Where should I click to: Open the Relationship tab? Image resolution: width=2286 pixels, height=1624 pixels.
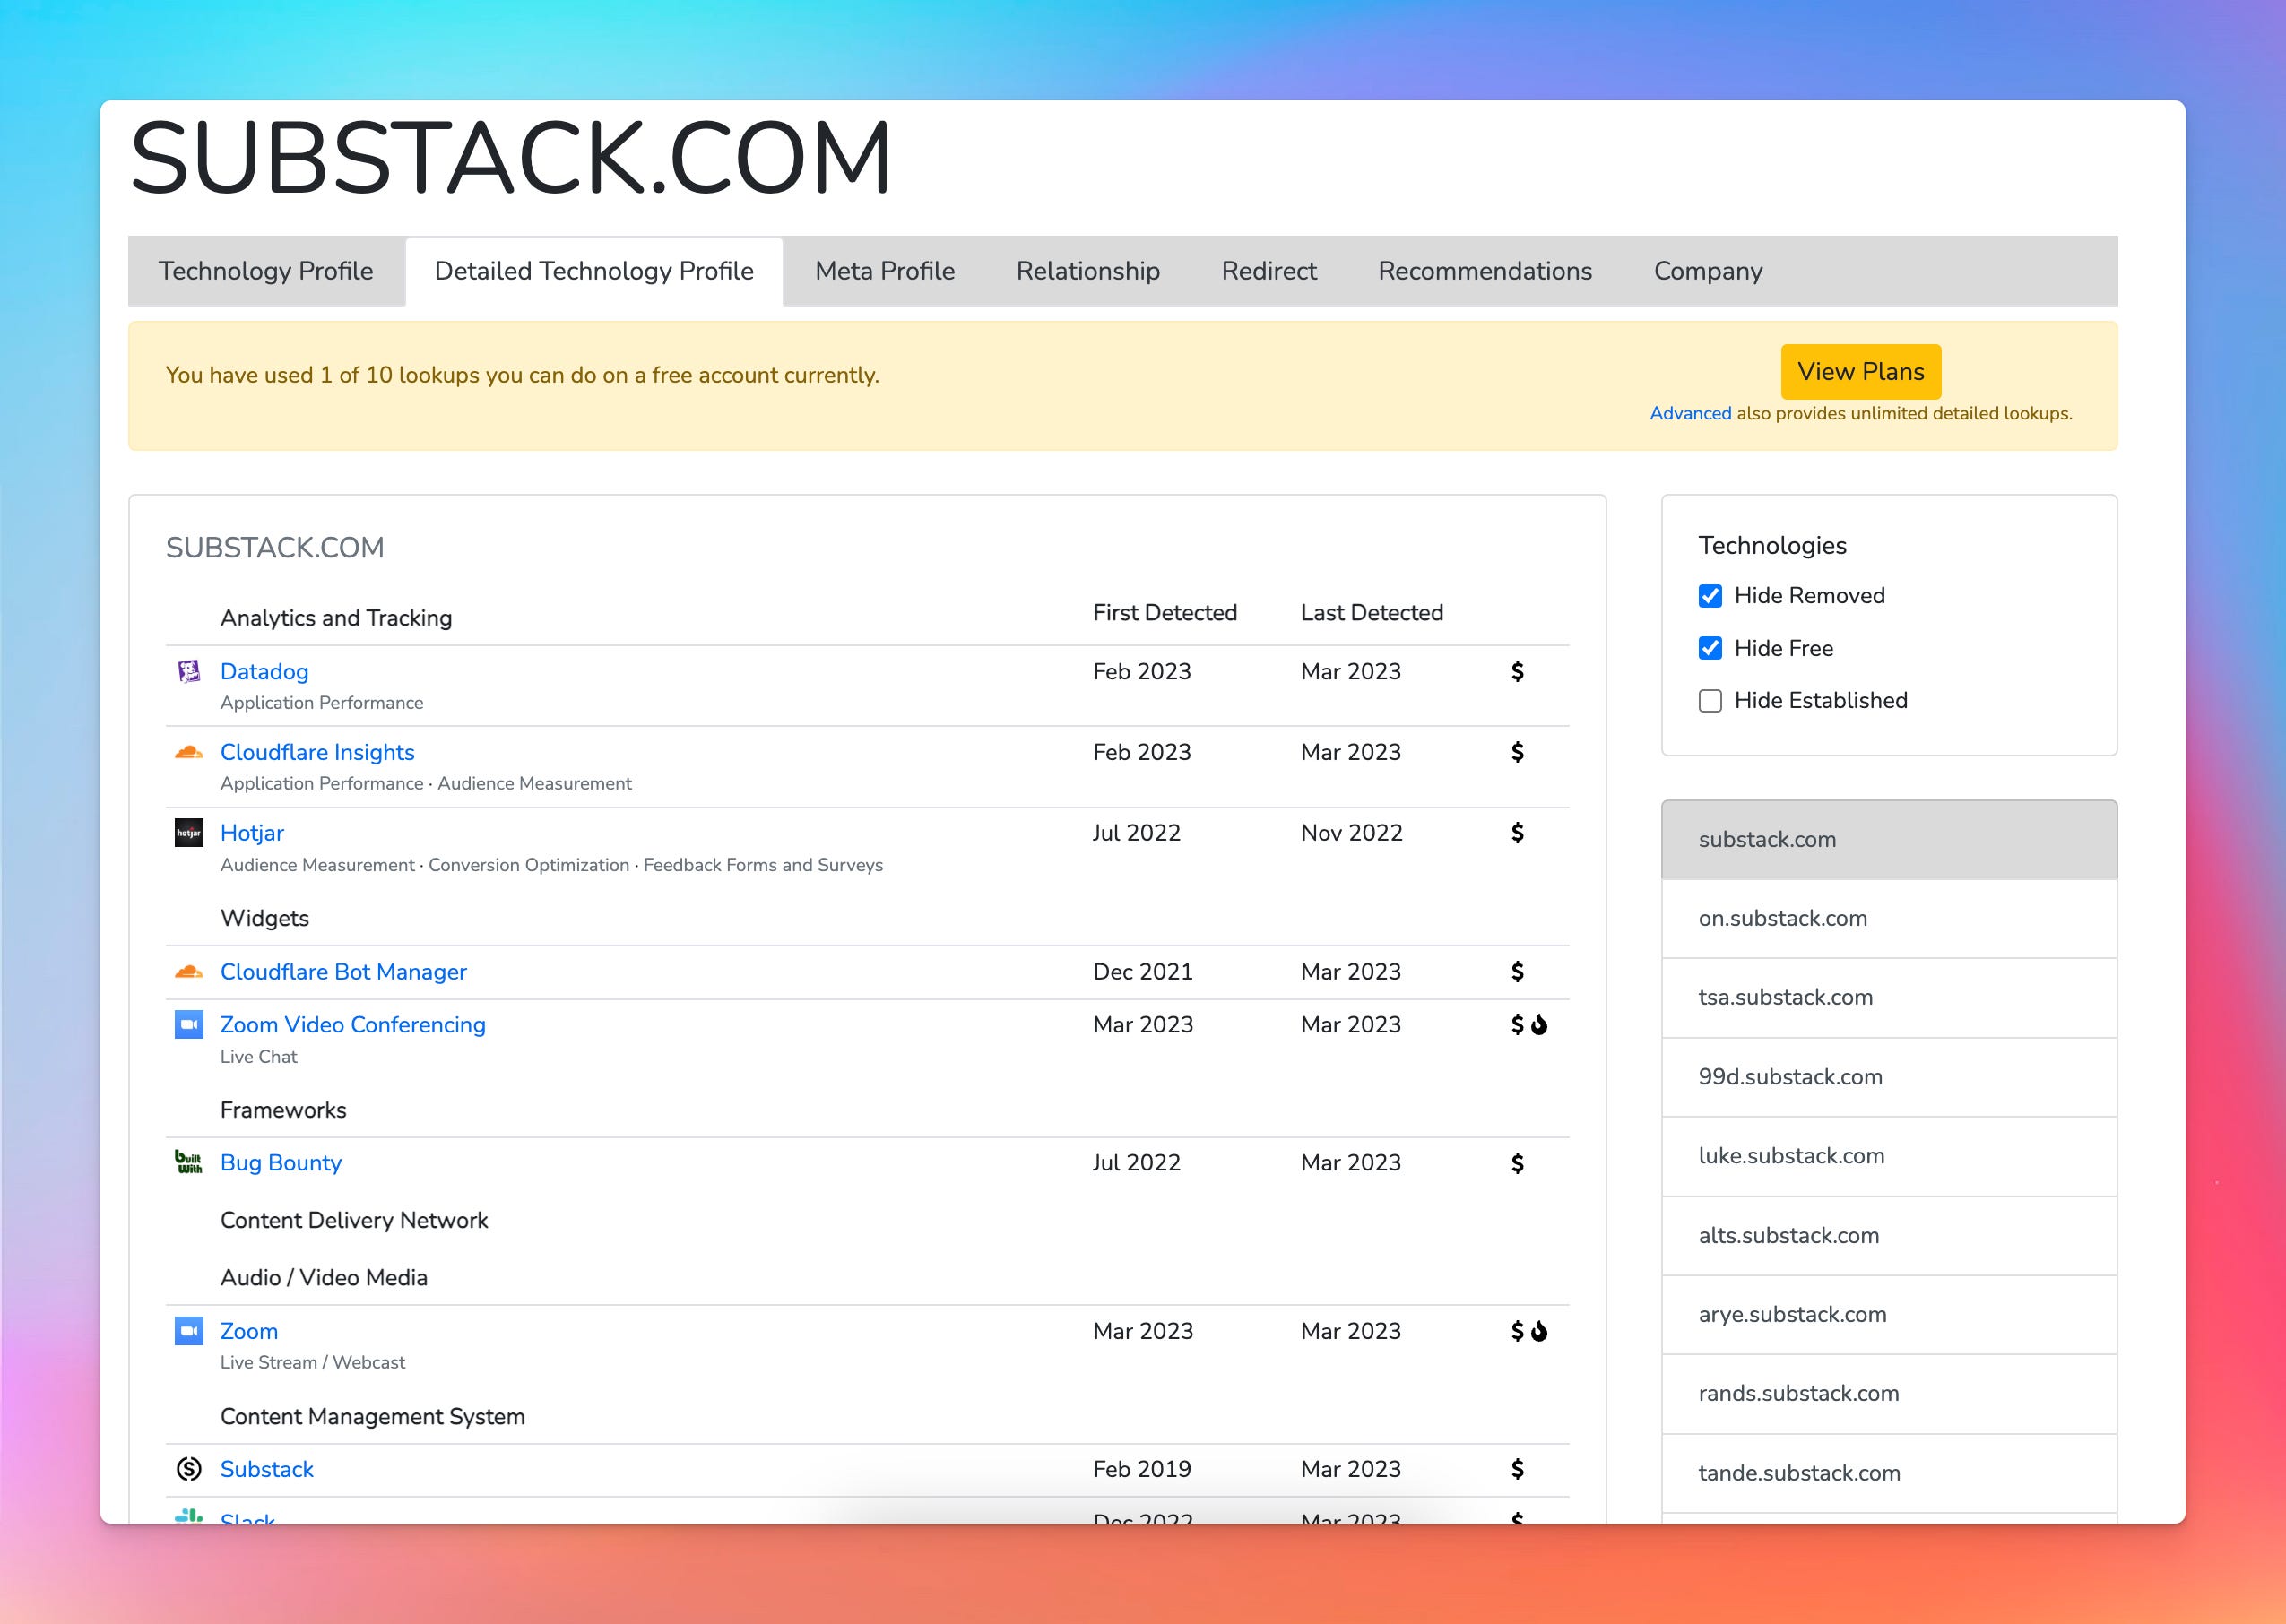(x=1088, y=271)
